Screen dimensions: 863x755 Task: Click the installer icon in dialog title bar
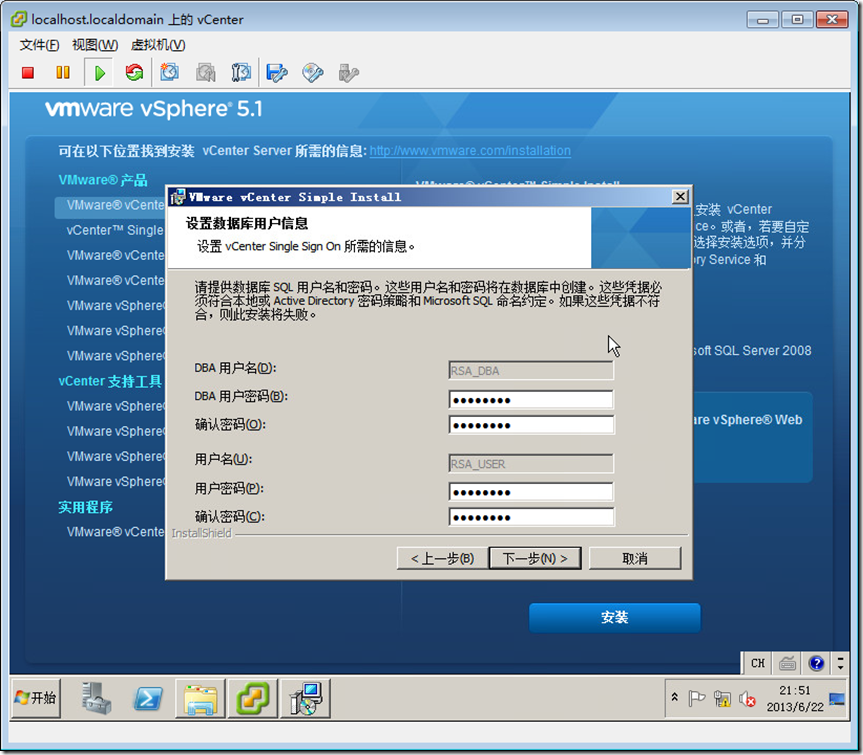tap(178, 196)
